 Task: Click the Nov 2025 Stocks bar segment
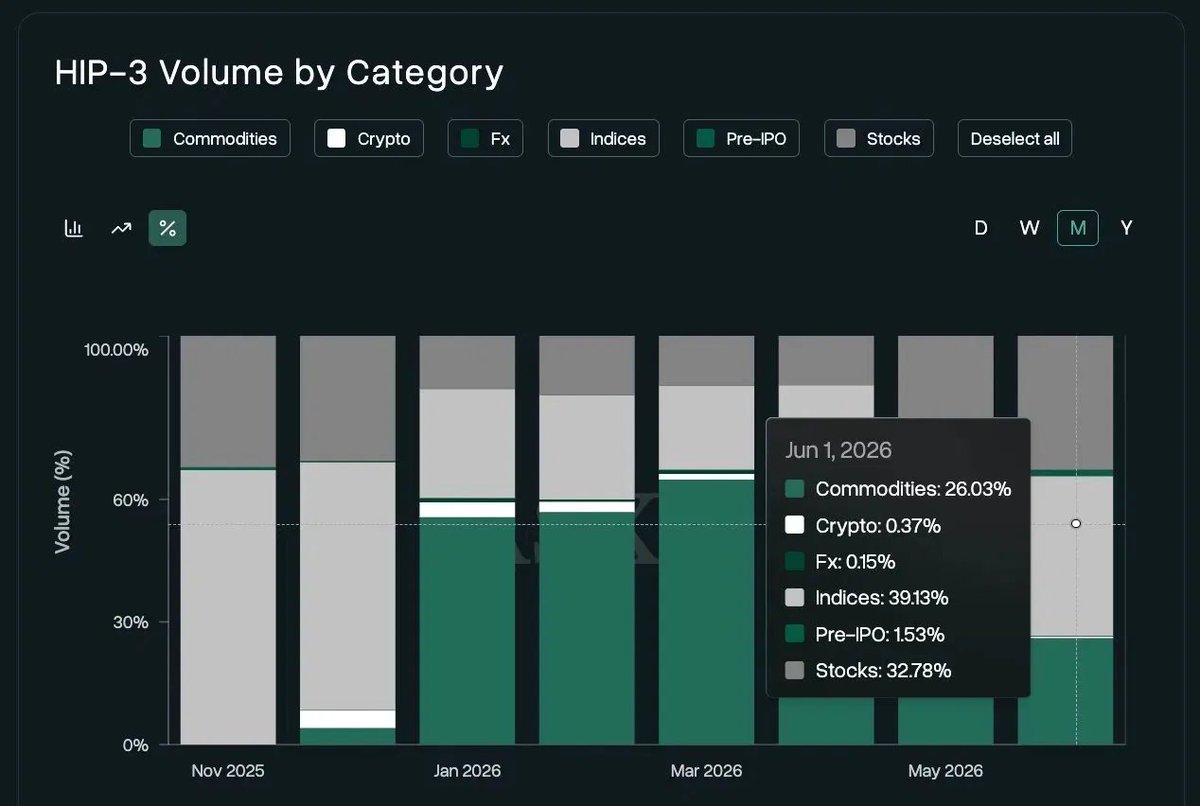[x=228, y=401]
